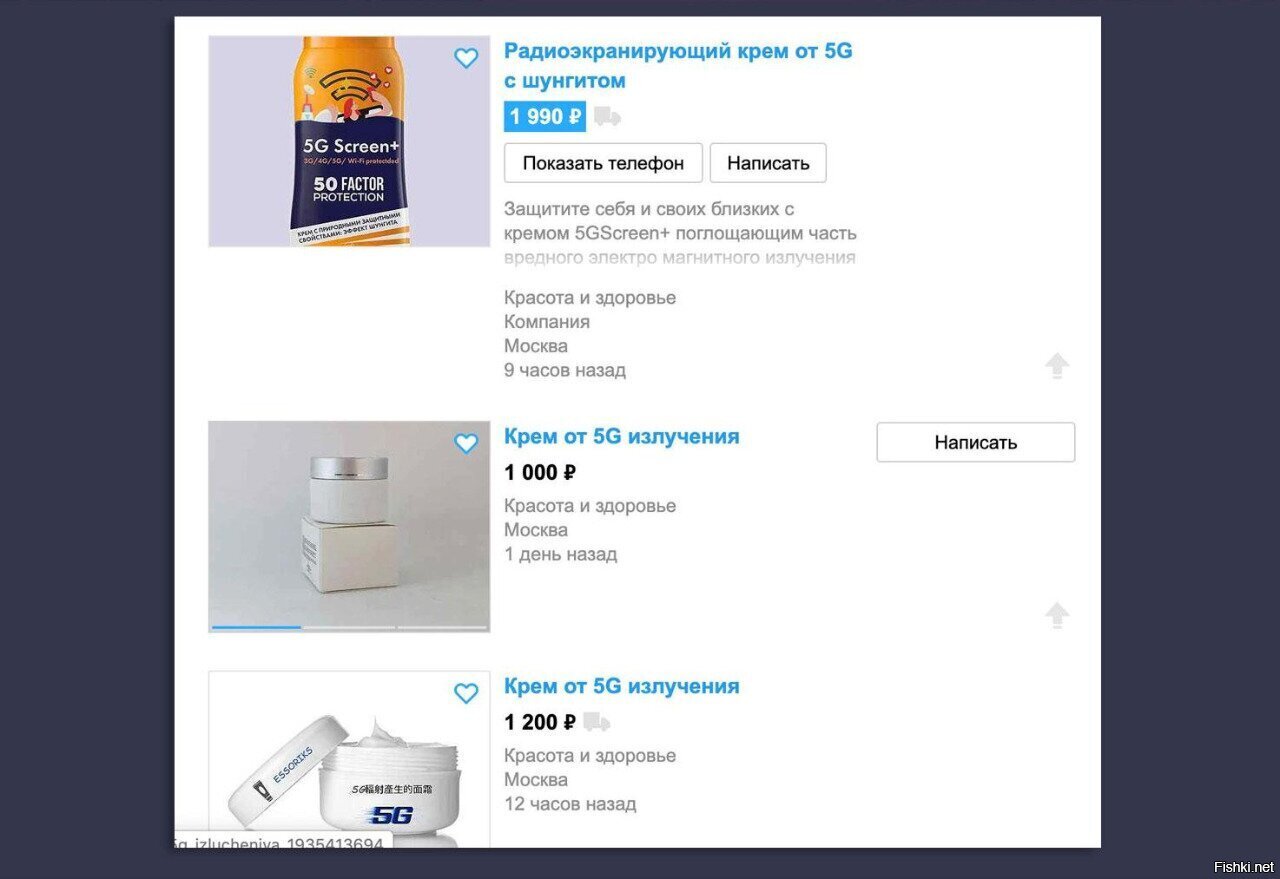This screenshot has width=1280, height=879.
Task: Click Написать button beside Показать телефон
Action: [x=768, y=163]
